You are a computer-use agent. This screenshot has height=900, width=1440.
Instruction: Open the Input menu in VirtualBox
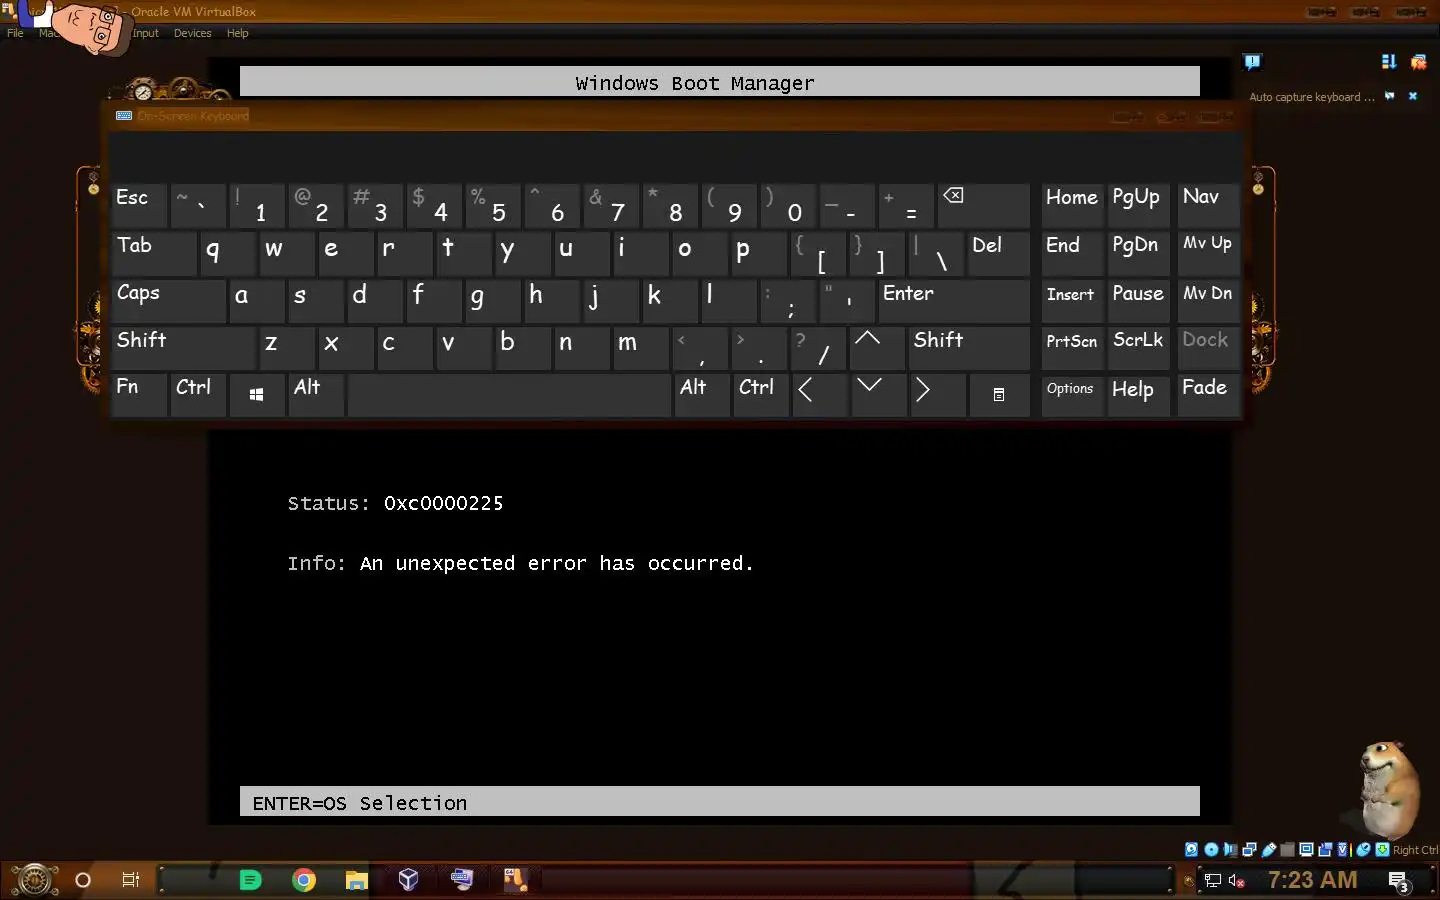pos(145,33)
